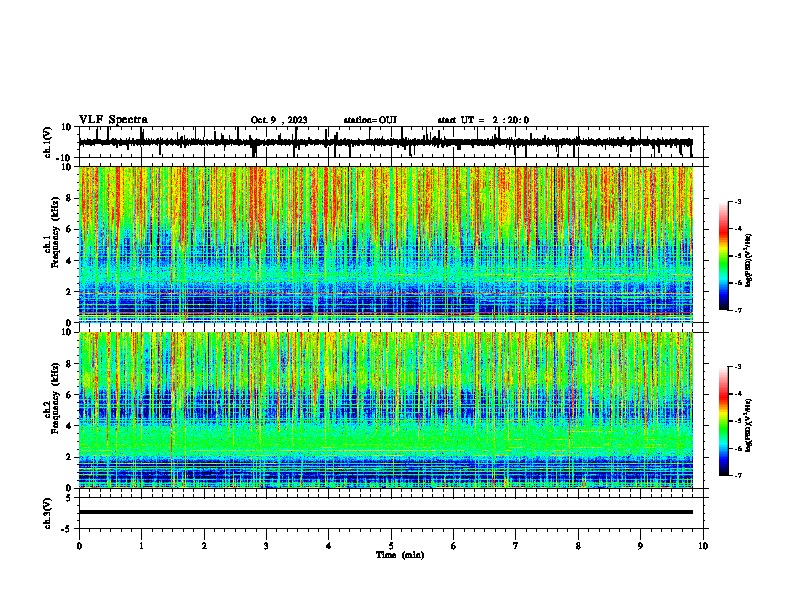Click the log(PSD) label beside ch.1 colorbar
Image resolution: width=792 pixels, height=612 pixels.
(x=749, y=260)
